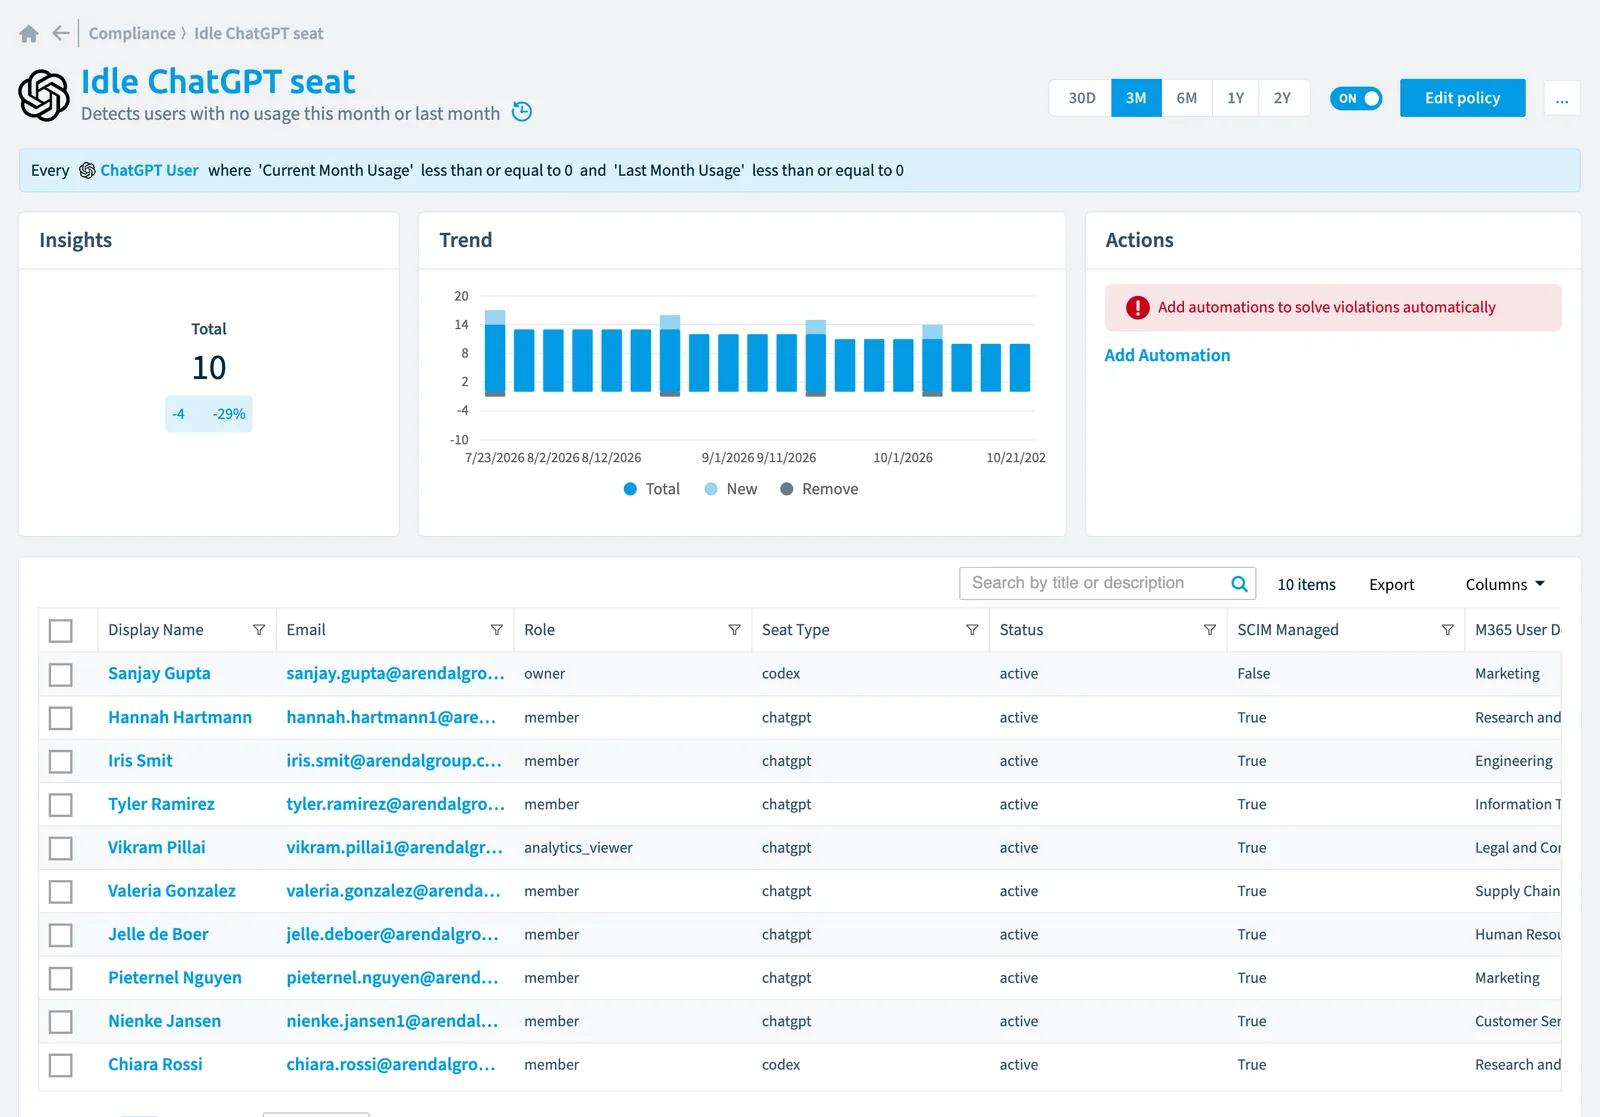Switch to the 30D time range
1600x1117 pixels.
click(x=1081, y=98)
